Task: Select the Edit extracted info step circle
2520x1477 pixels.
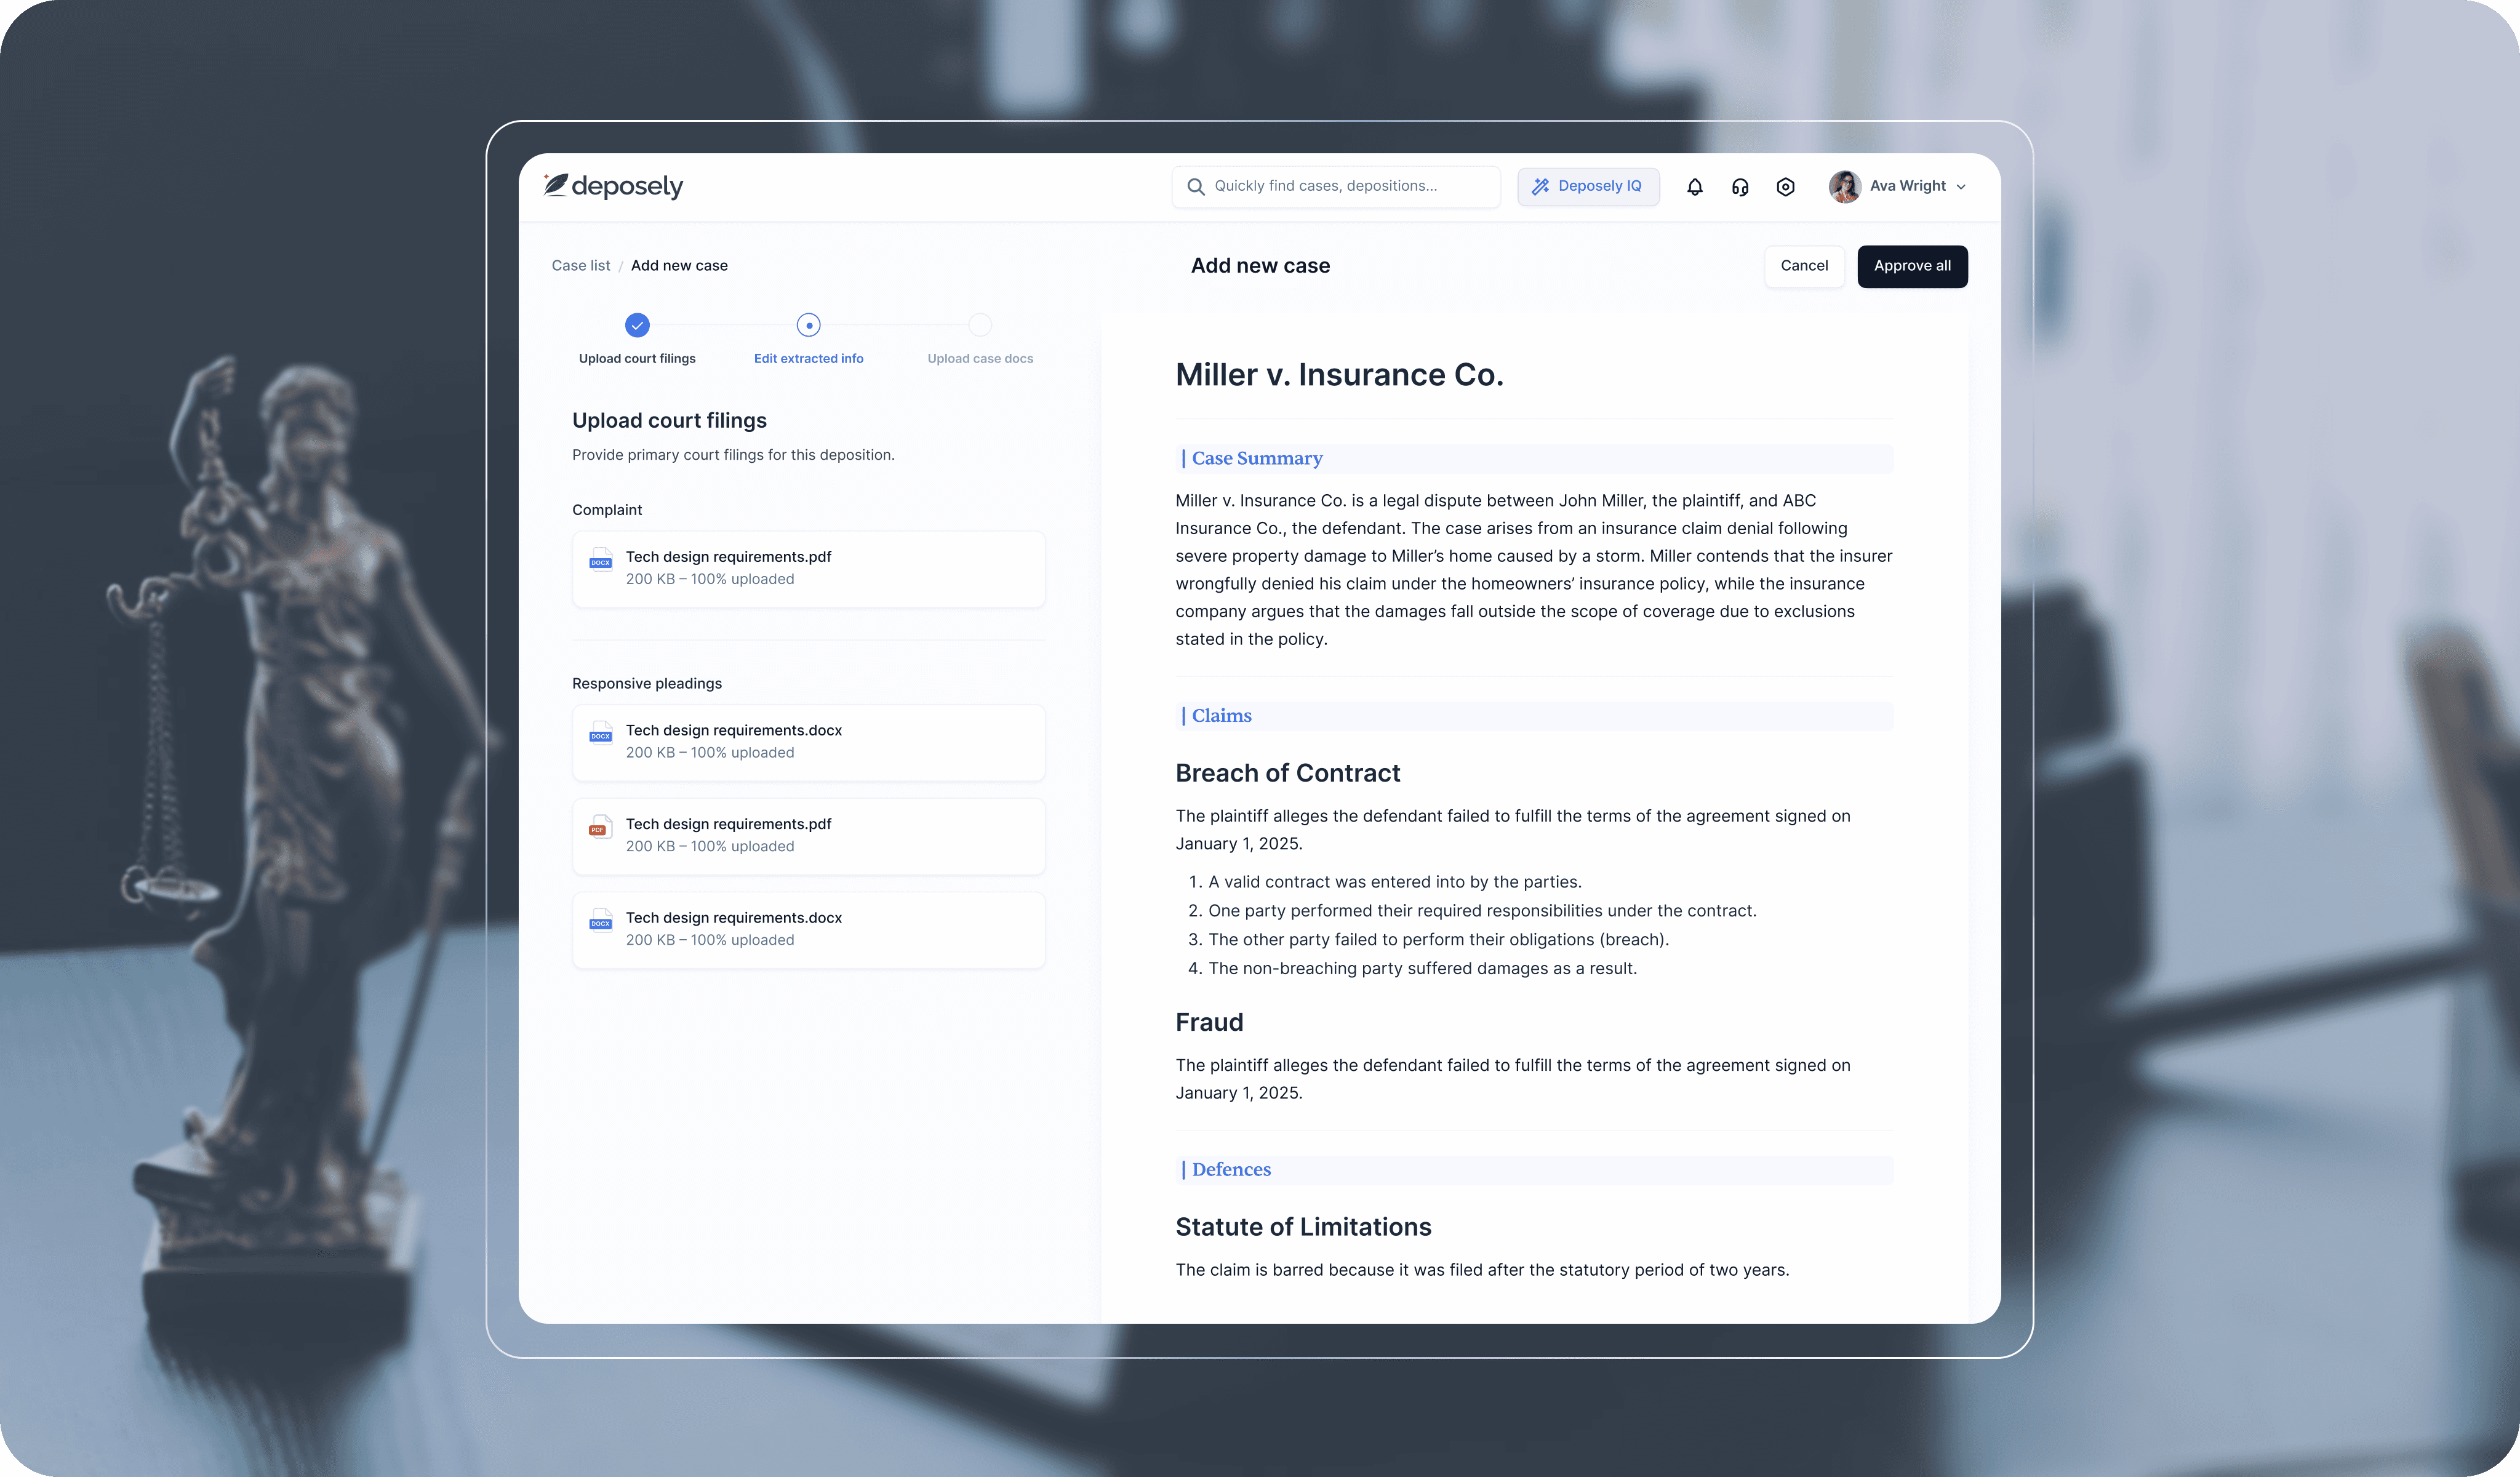Action: (808, 325)
